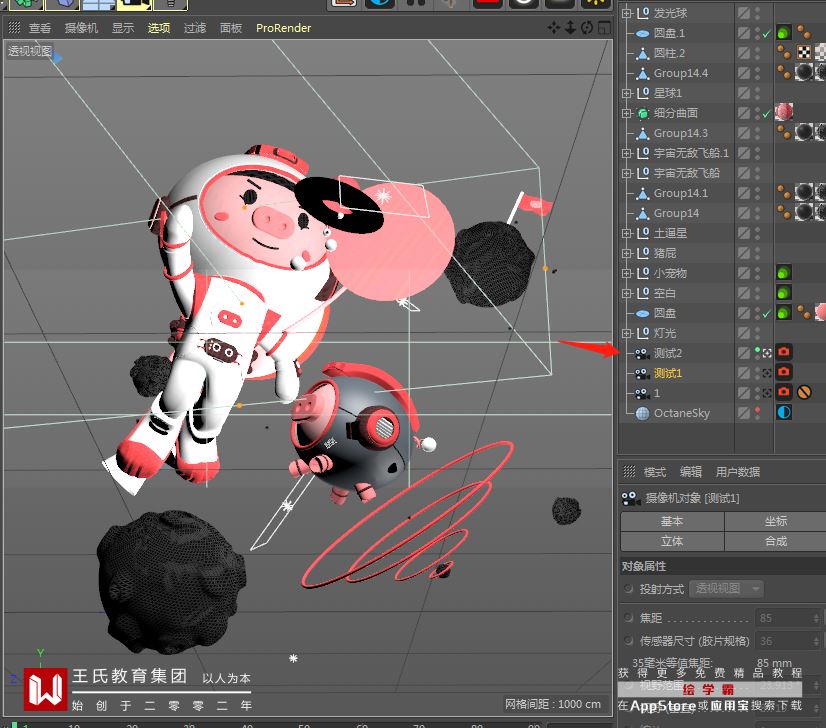Click the camera object icon of 测试1
Screen dimensions: 826x728
(642, 373)
